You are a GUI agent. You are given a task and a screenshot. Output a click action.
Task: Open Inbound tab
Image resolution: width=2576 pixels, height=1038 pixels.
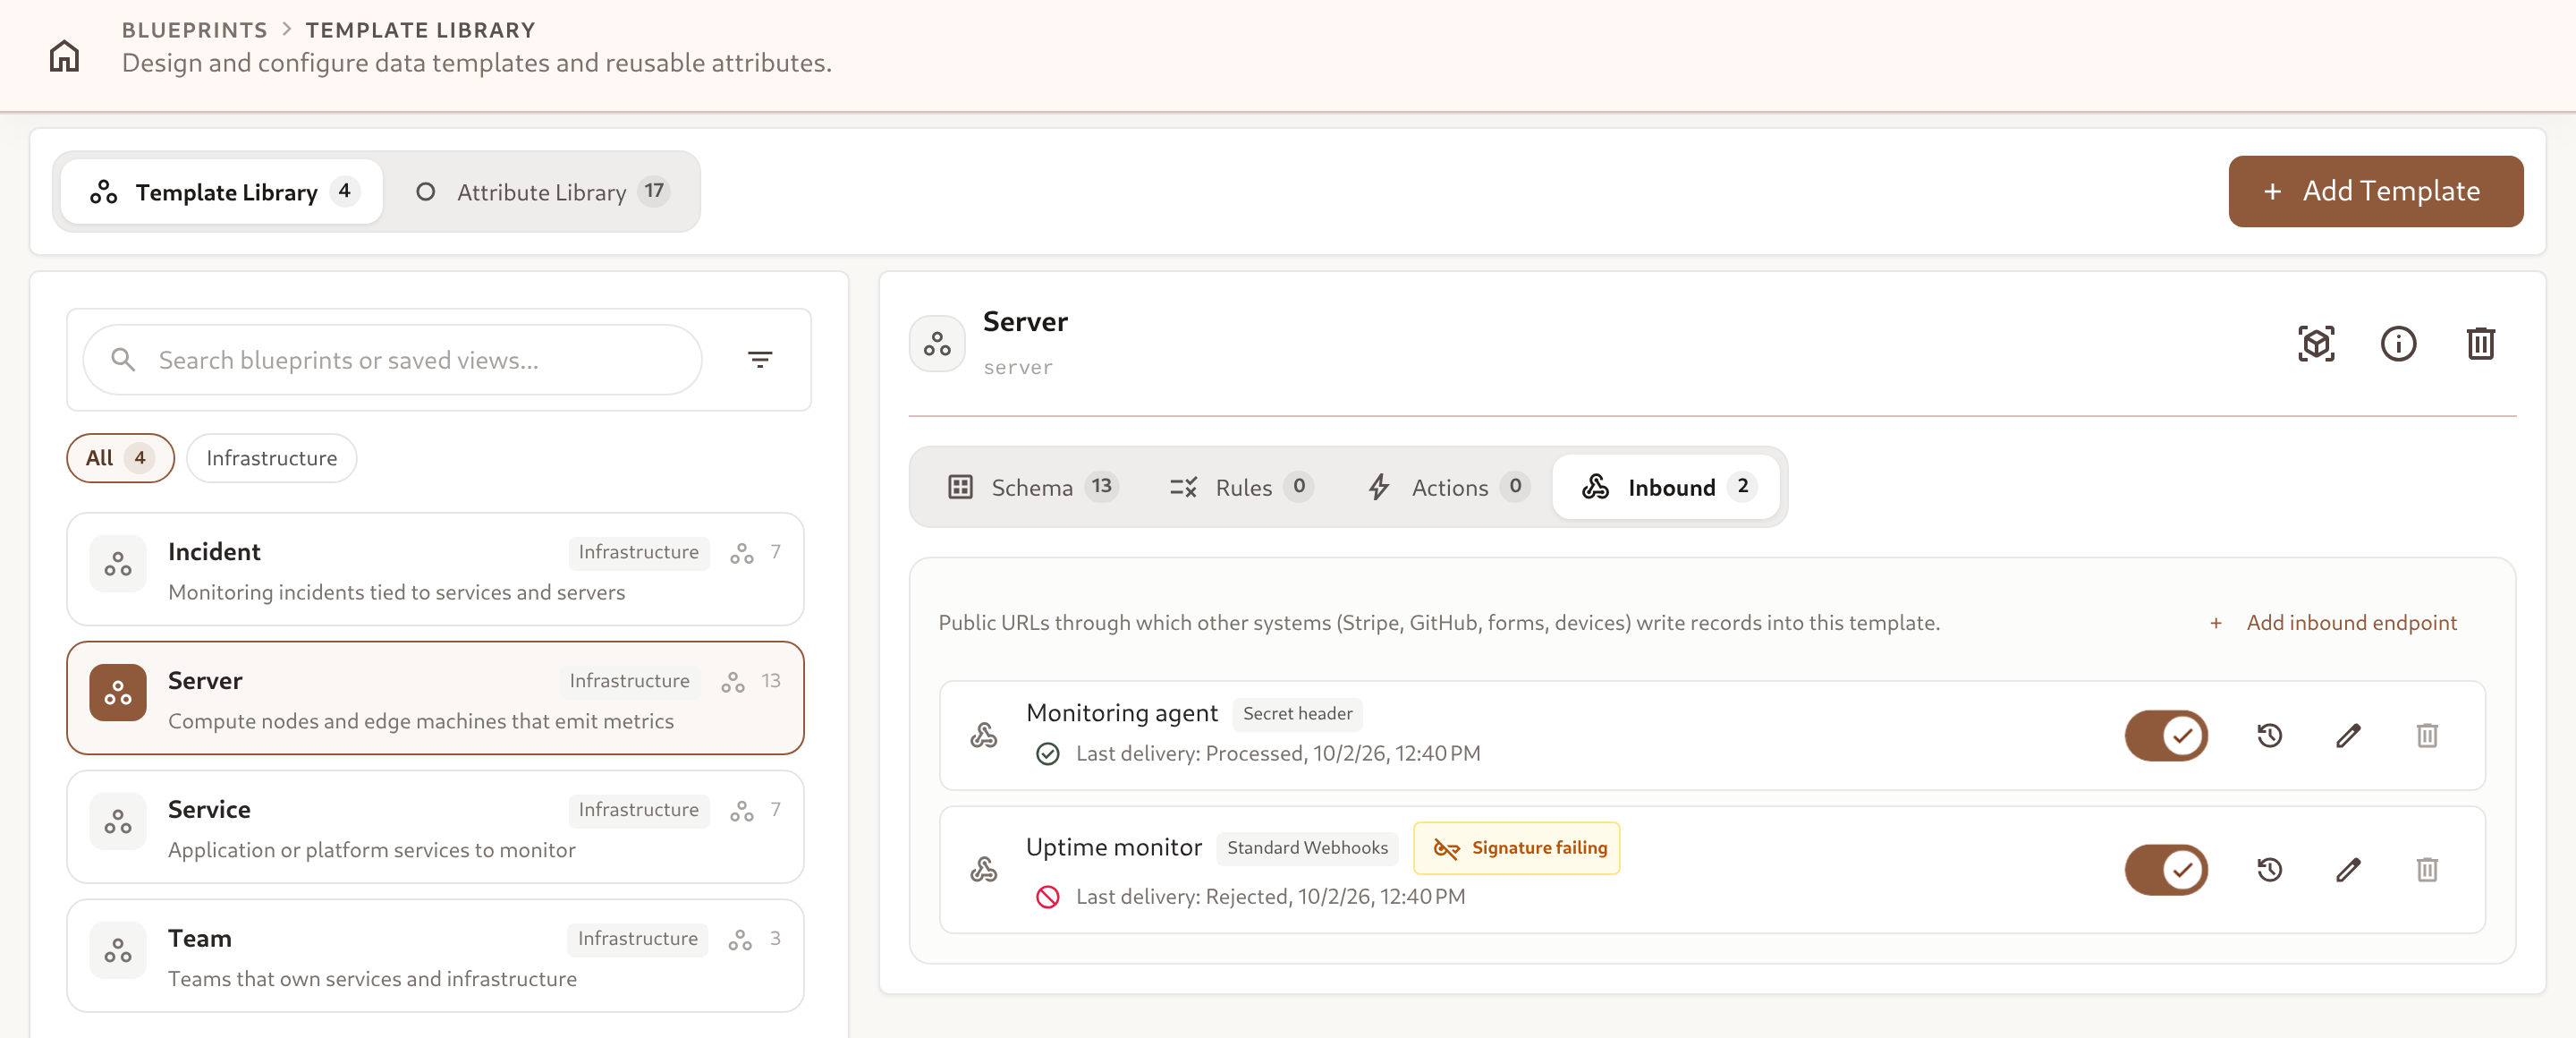coord(1667,487)
